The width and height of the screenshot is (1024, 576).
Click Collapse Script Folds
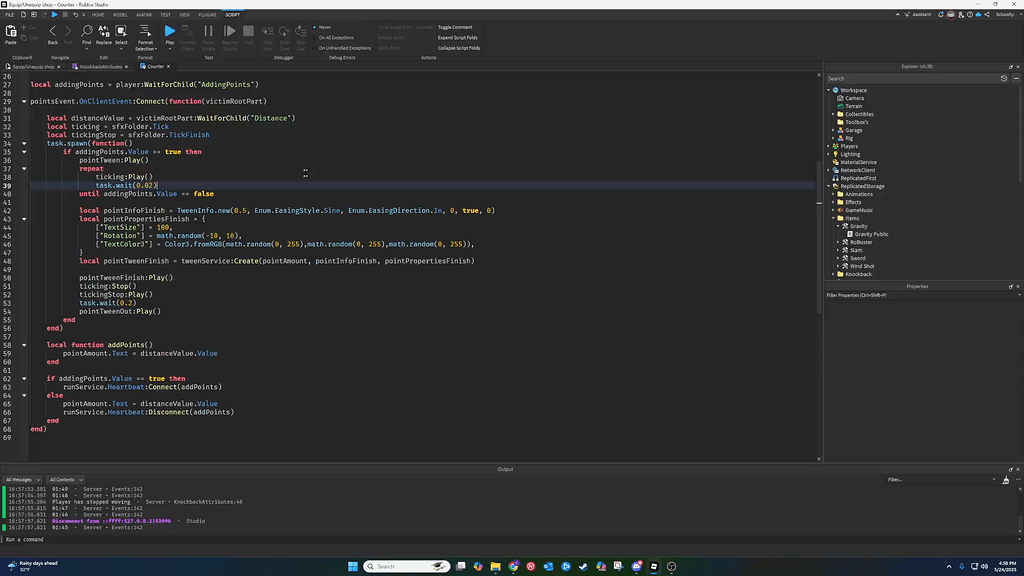(x=460, y=47)
